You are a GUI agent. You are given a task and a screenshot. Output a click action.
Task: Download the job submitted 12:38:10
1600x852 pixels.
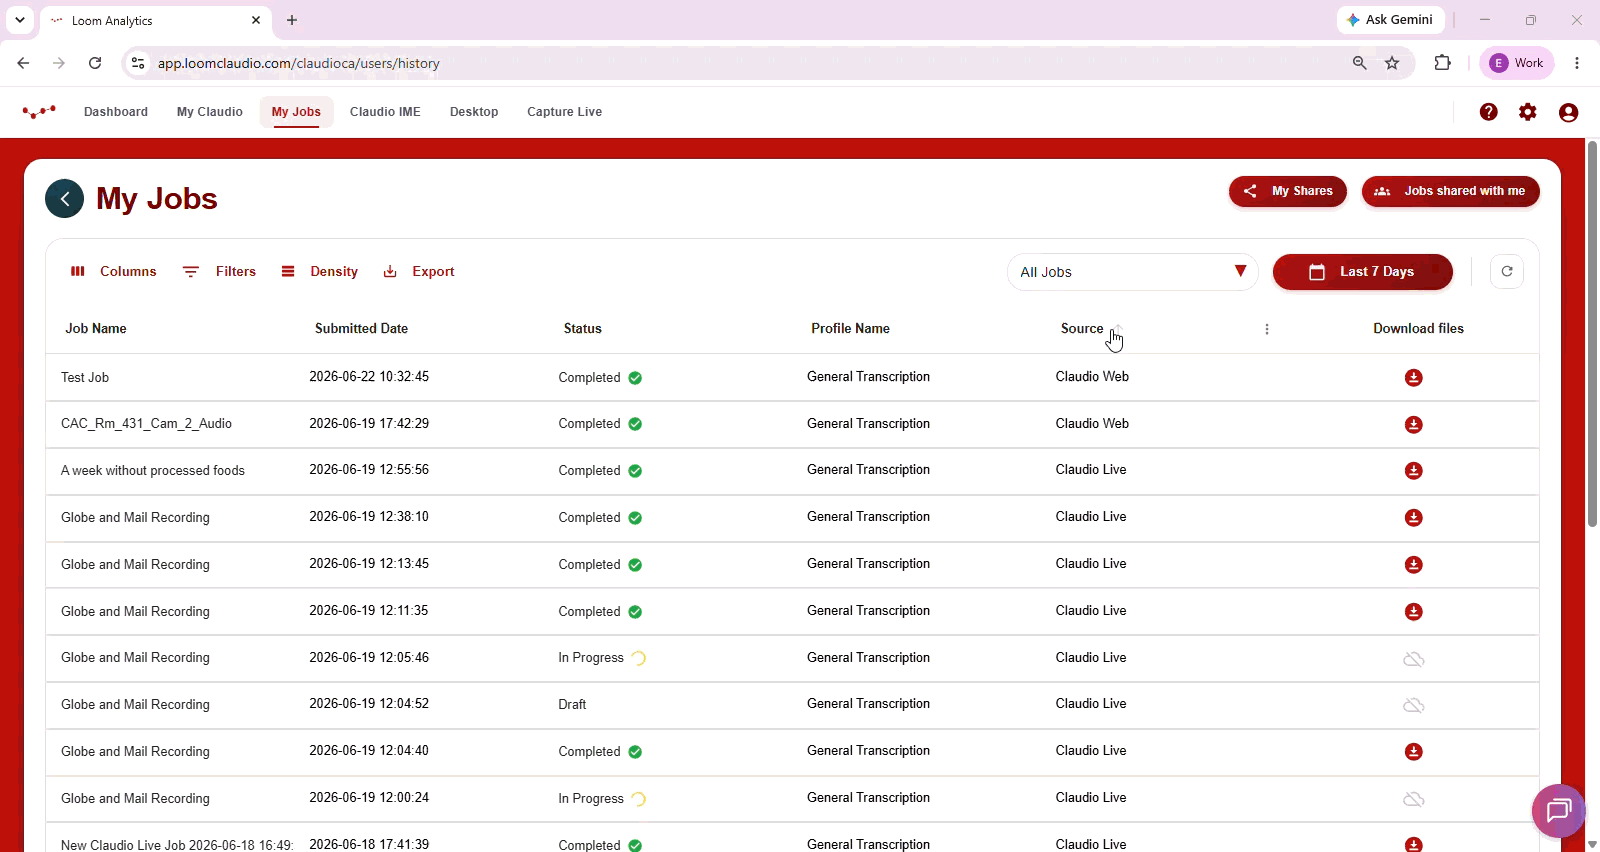pos(1413,518)
